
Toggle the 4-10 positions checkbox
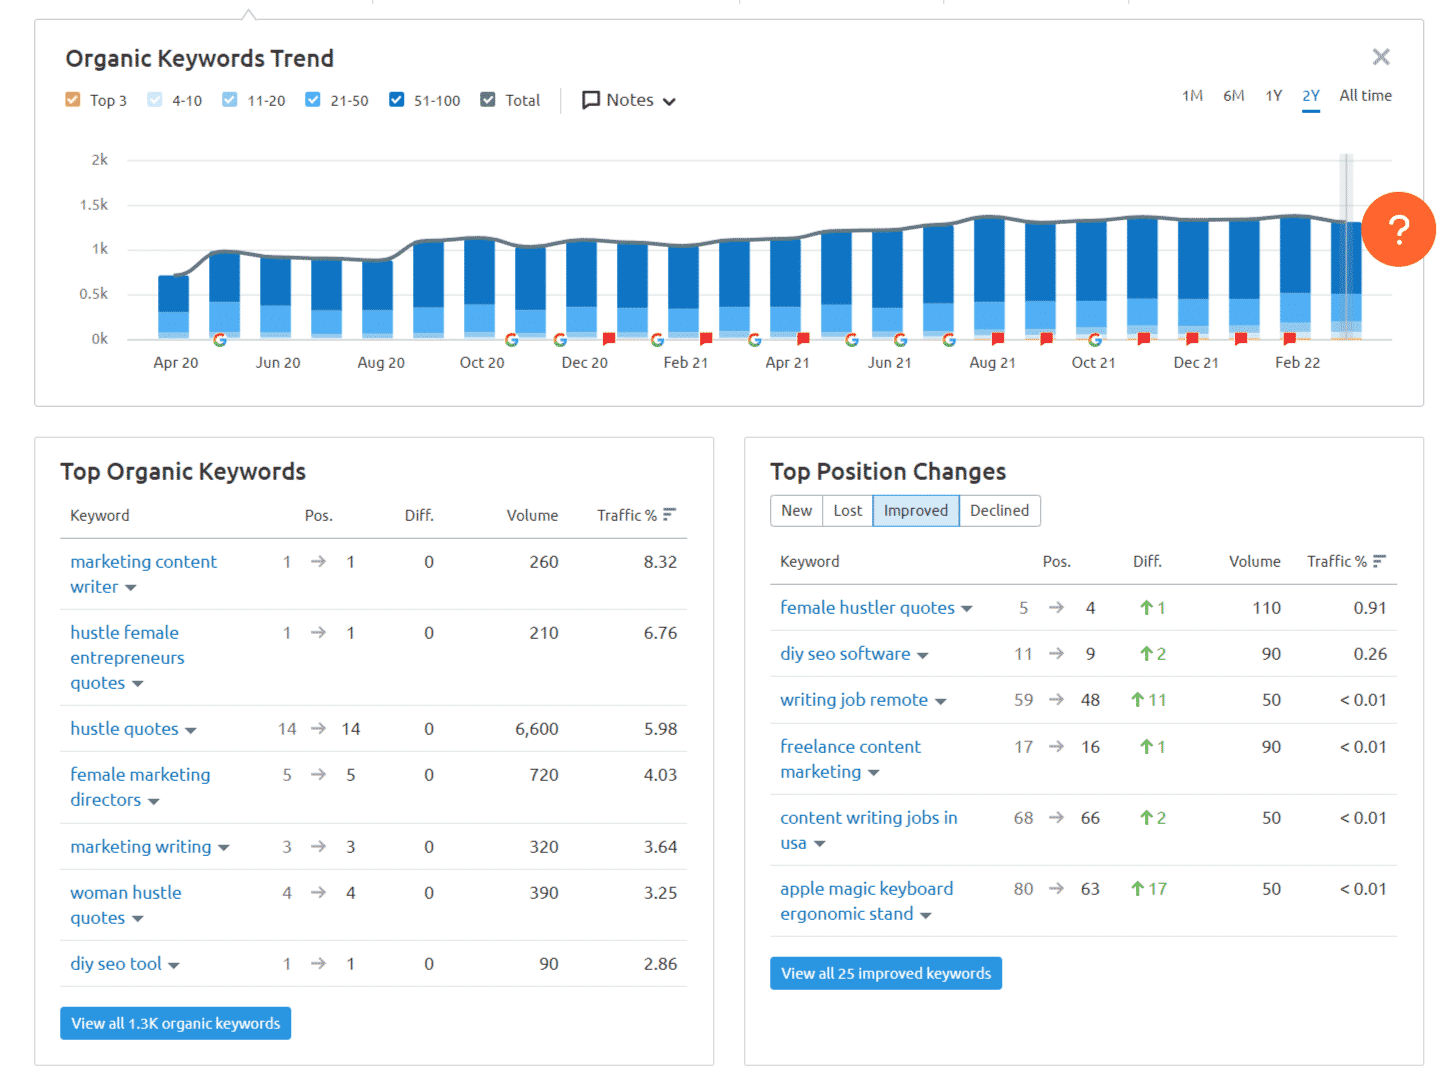(154, 100)
